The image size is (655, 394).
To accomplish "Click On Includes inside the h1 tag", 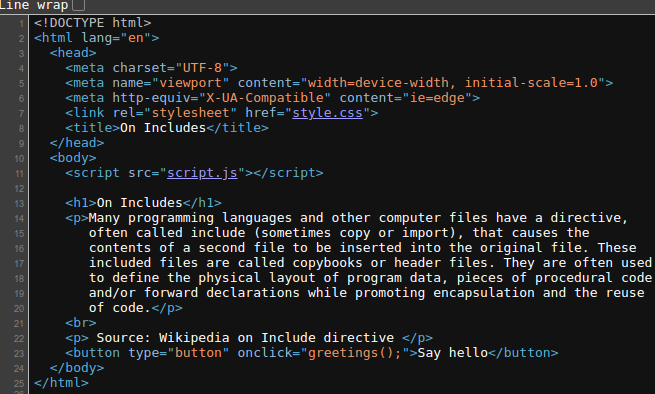I will click(140, 203).
